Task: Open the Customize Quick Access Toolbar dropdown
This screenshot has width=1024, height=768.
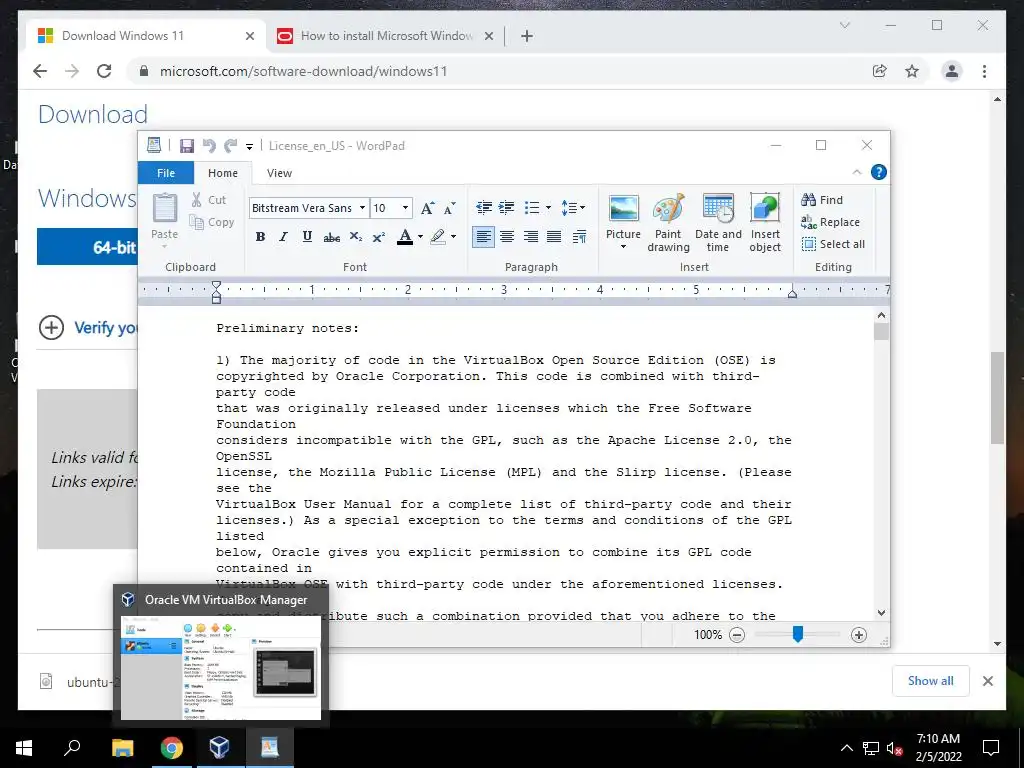Action: (249, 146)
